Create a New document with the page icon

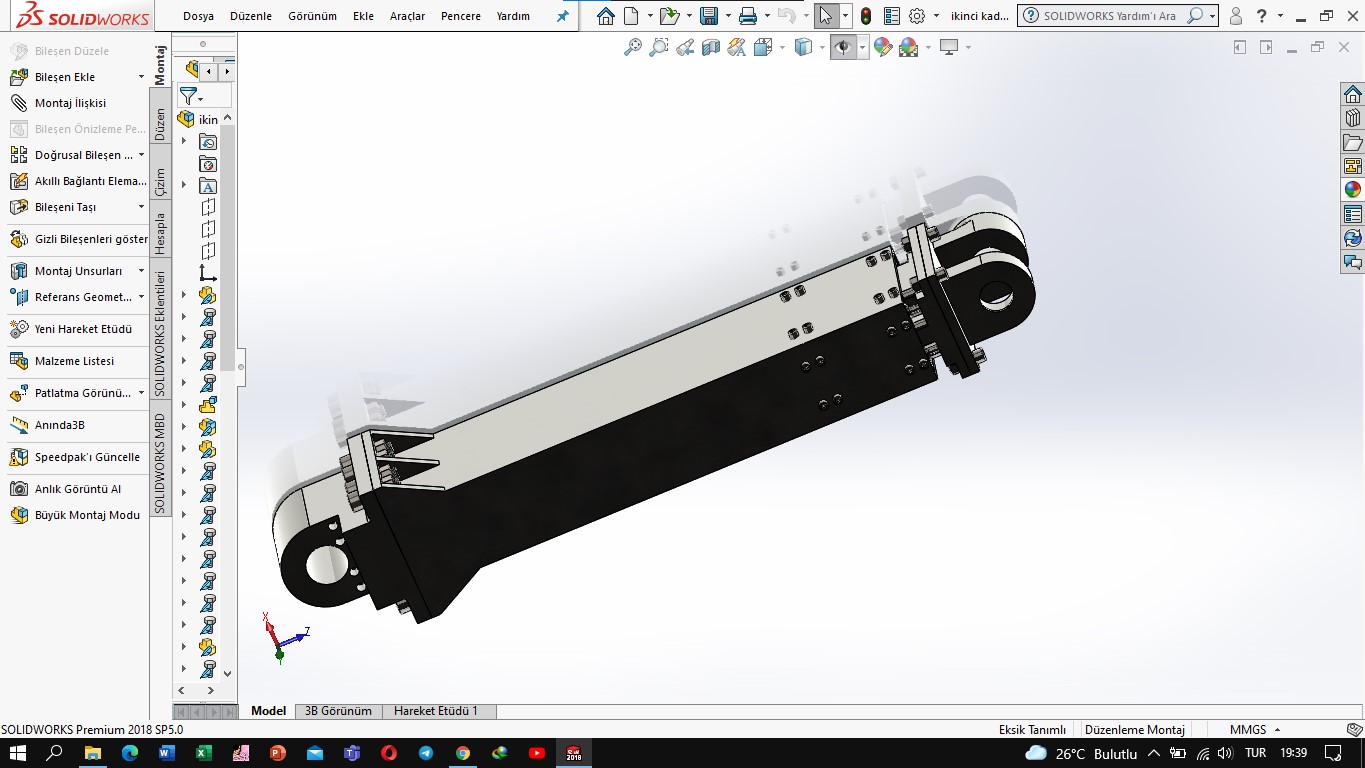631,16
